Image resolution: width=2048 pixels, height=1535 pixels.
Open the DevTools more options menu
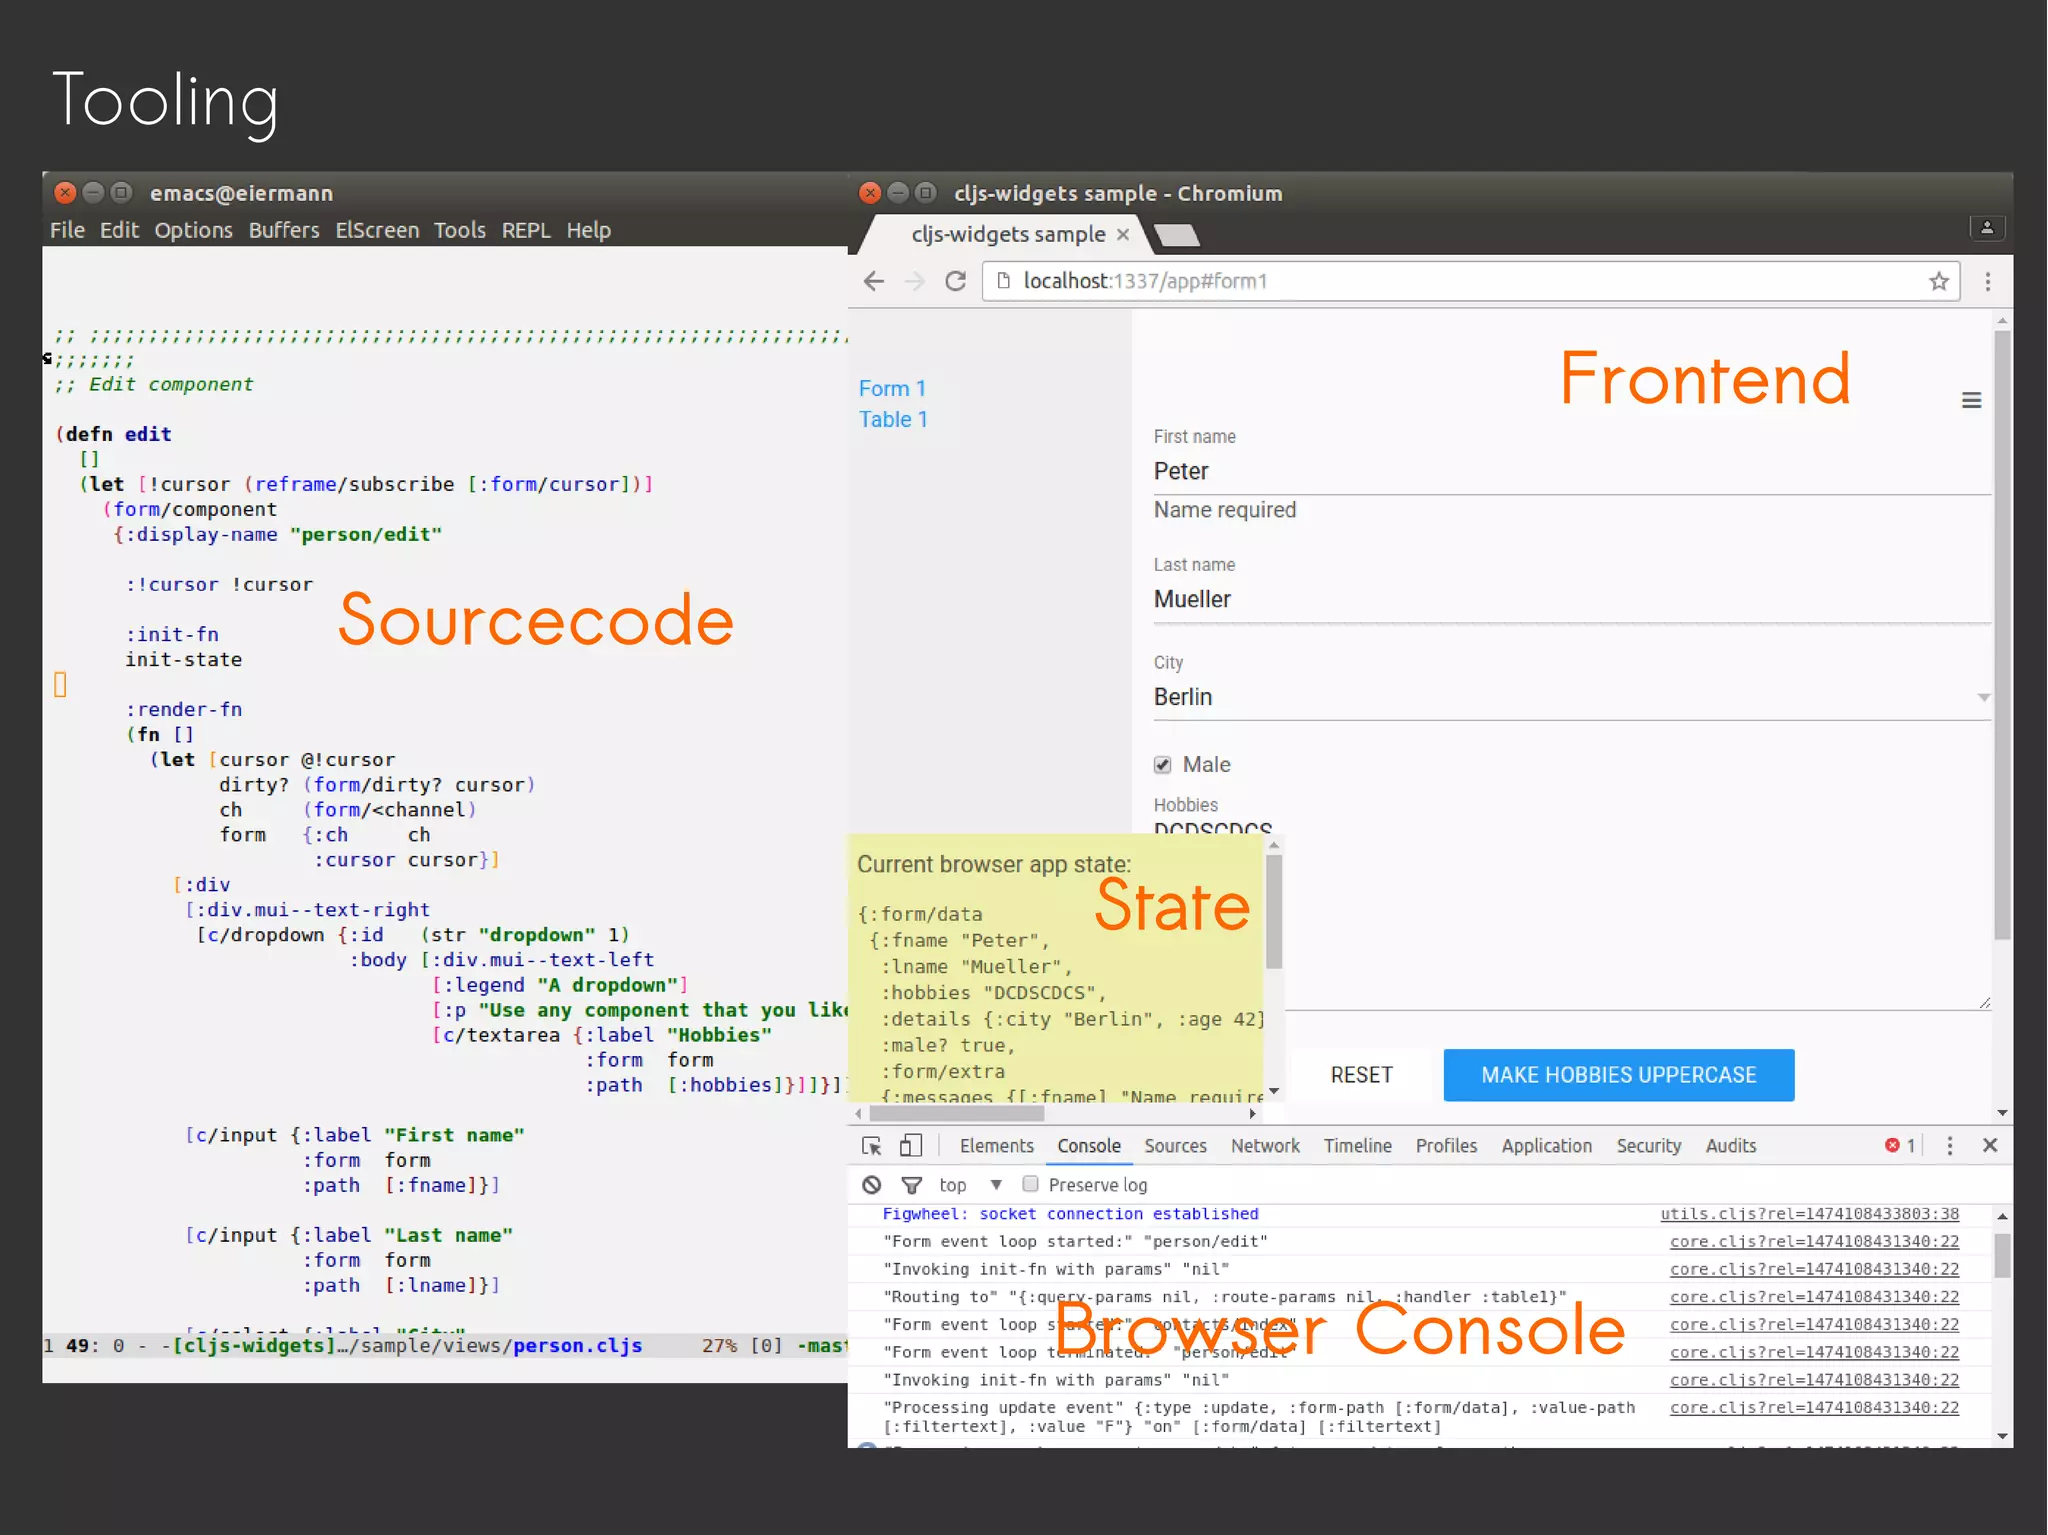1949,1146
